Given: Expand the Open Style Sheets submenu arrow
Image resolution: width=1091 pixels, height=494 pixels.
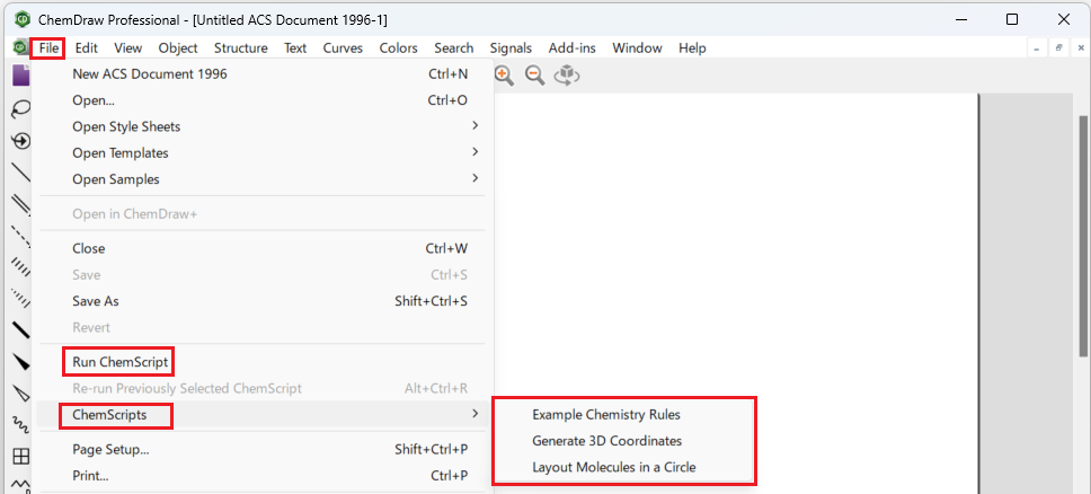Looking at the screenshot, I should point(475,126).
